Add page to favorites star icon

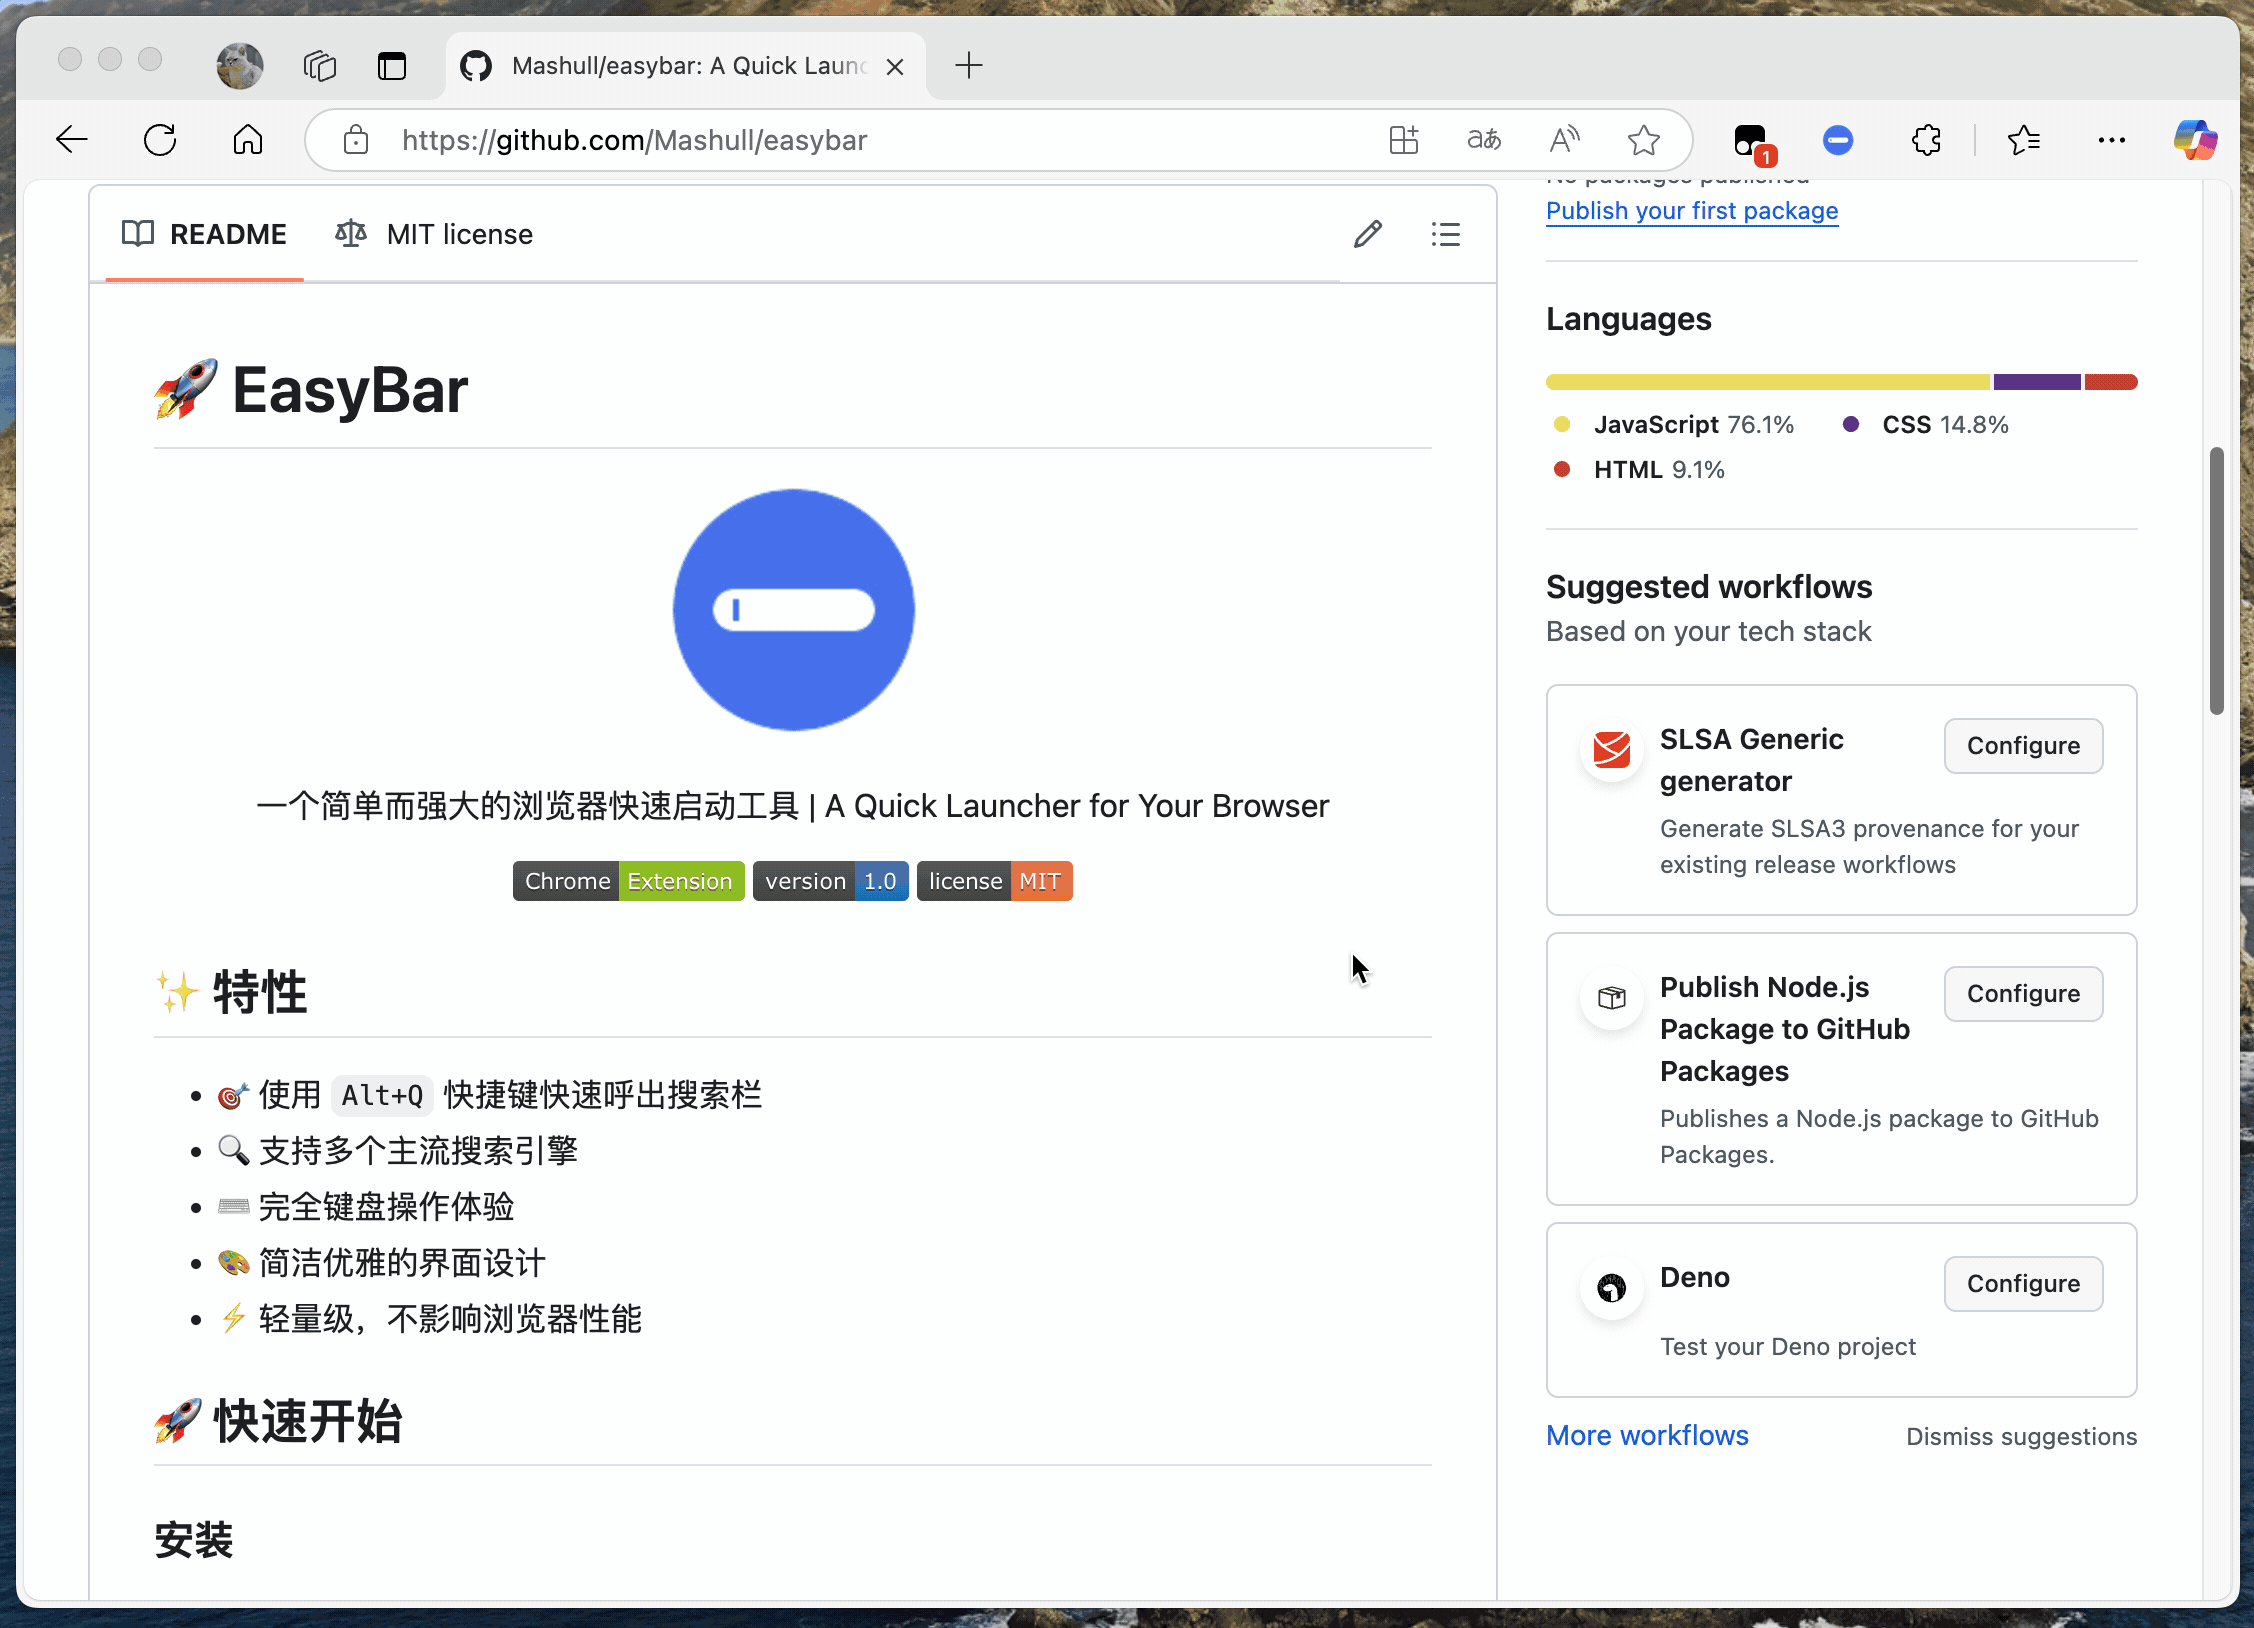(1643, 140)
